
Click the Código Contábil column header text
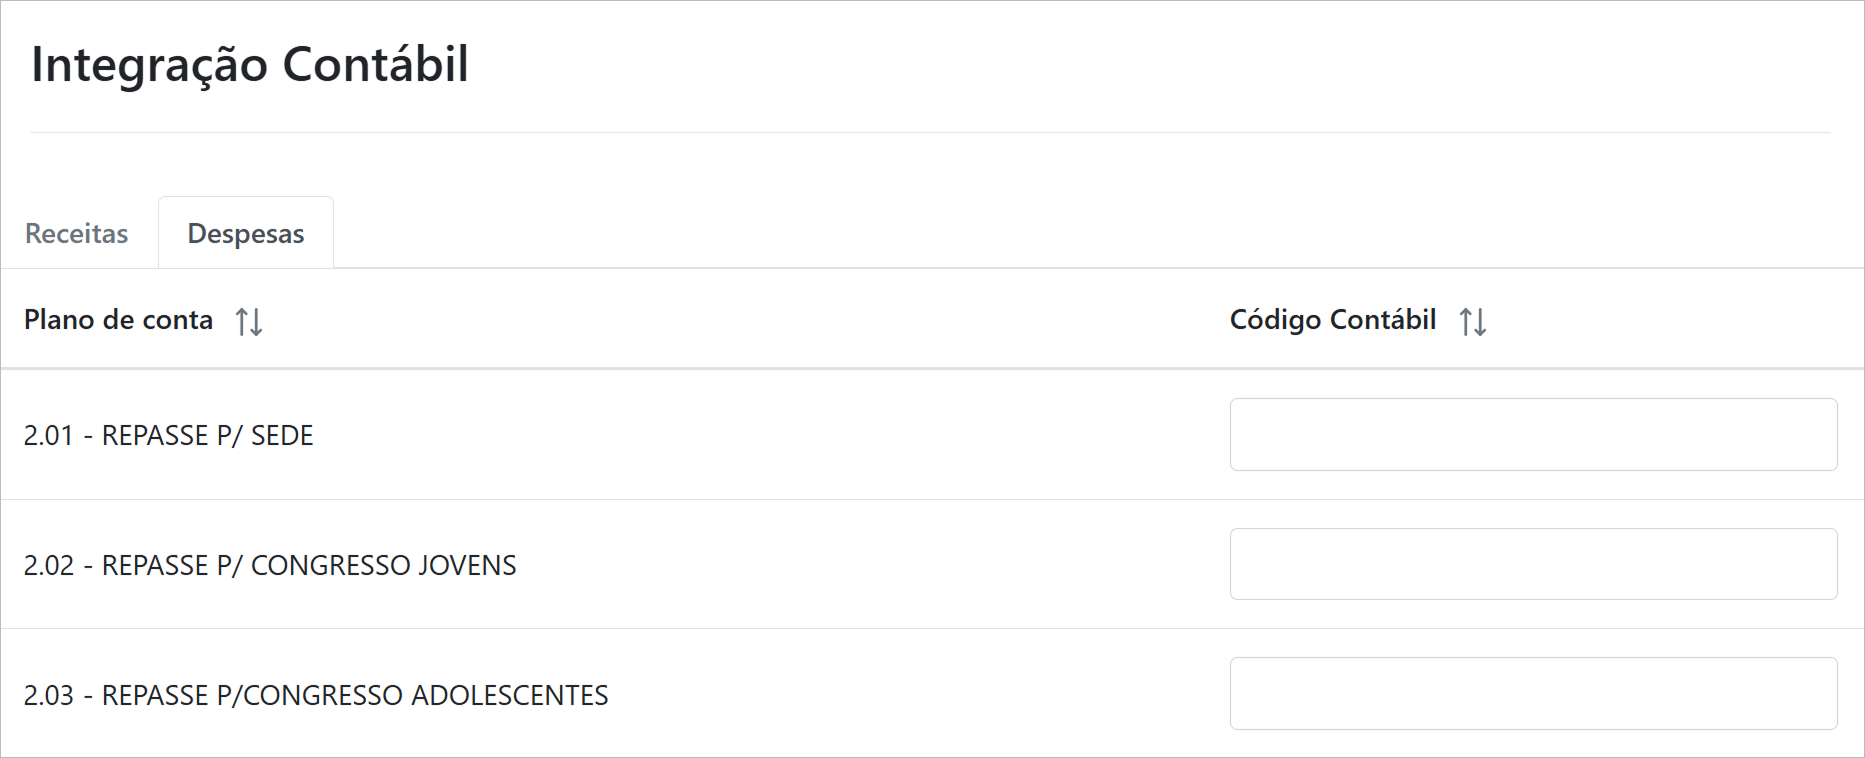(1333, 320)
